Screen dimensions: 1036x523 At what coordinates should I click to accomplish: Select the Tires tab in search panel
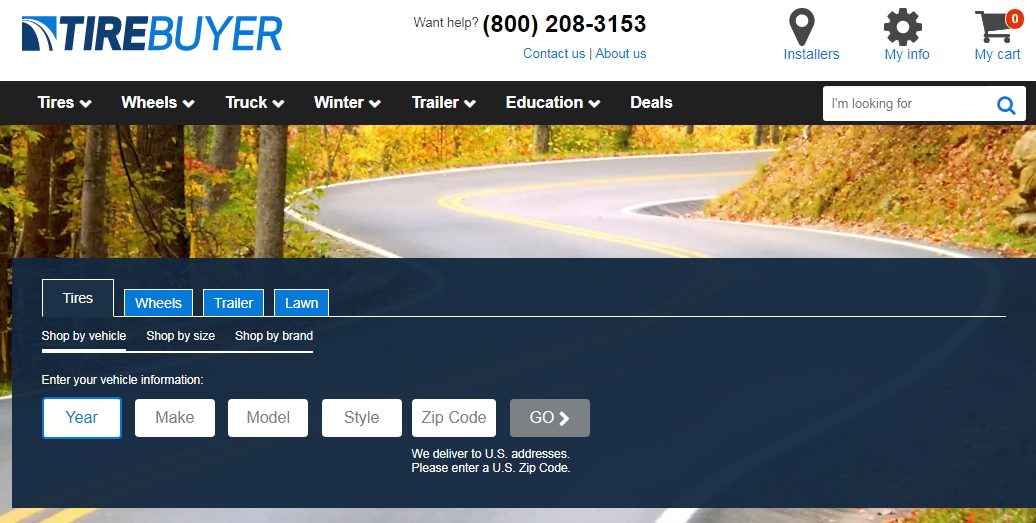[78, 298]
